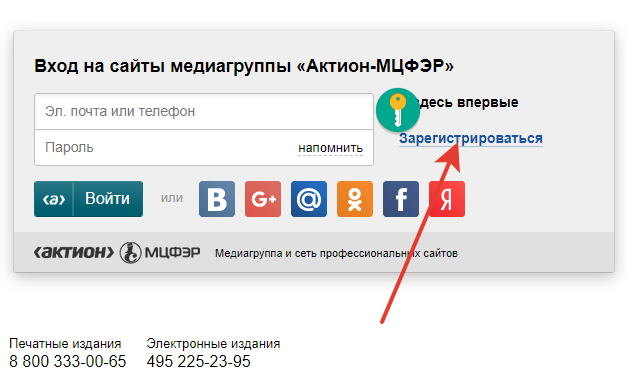Screen dimensions: 634x376
Task: Open the Зарегистрироваться link
Action: [x=471, y=138]
